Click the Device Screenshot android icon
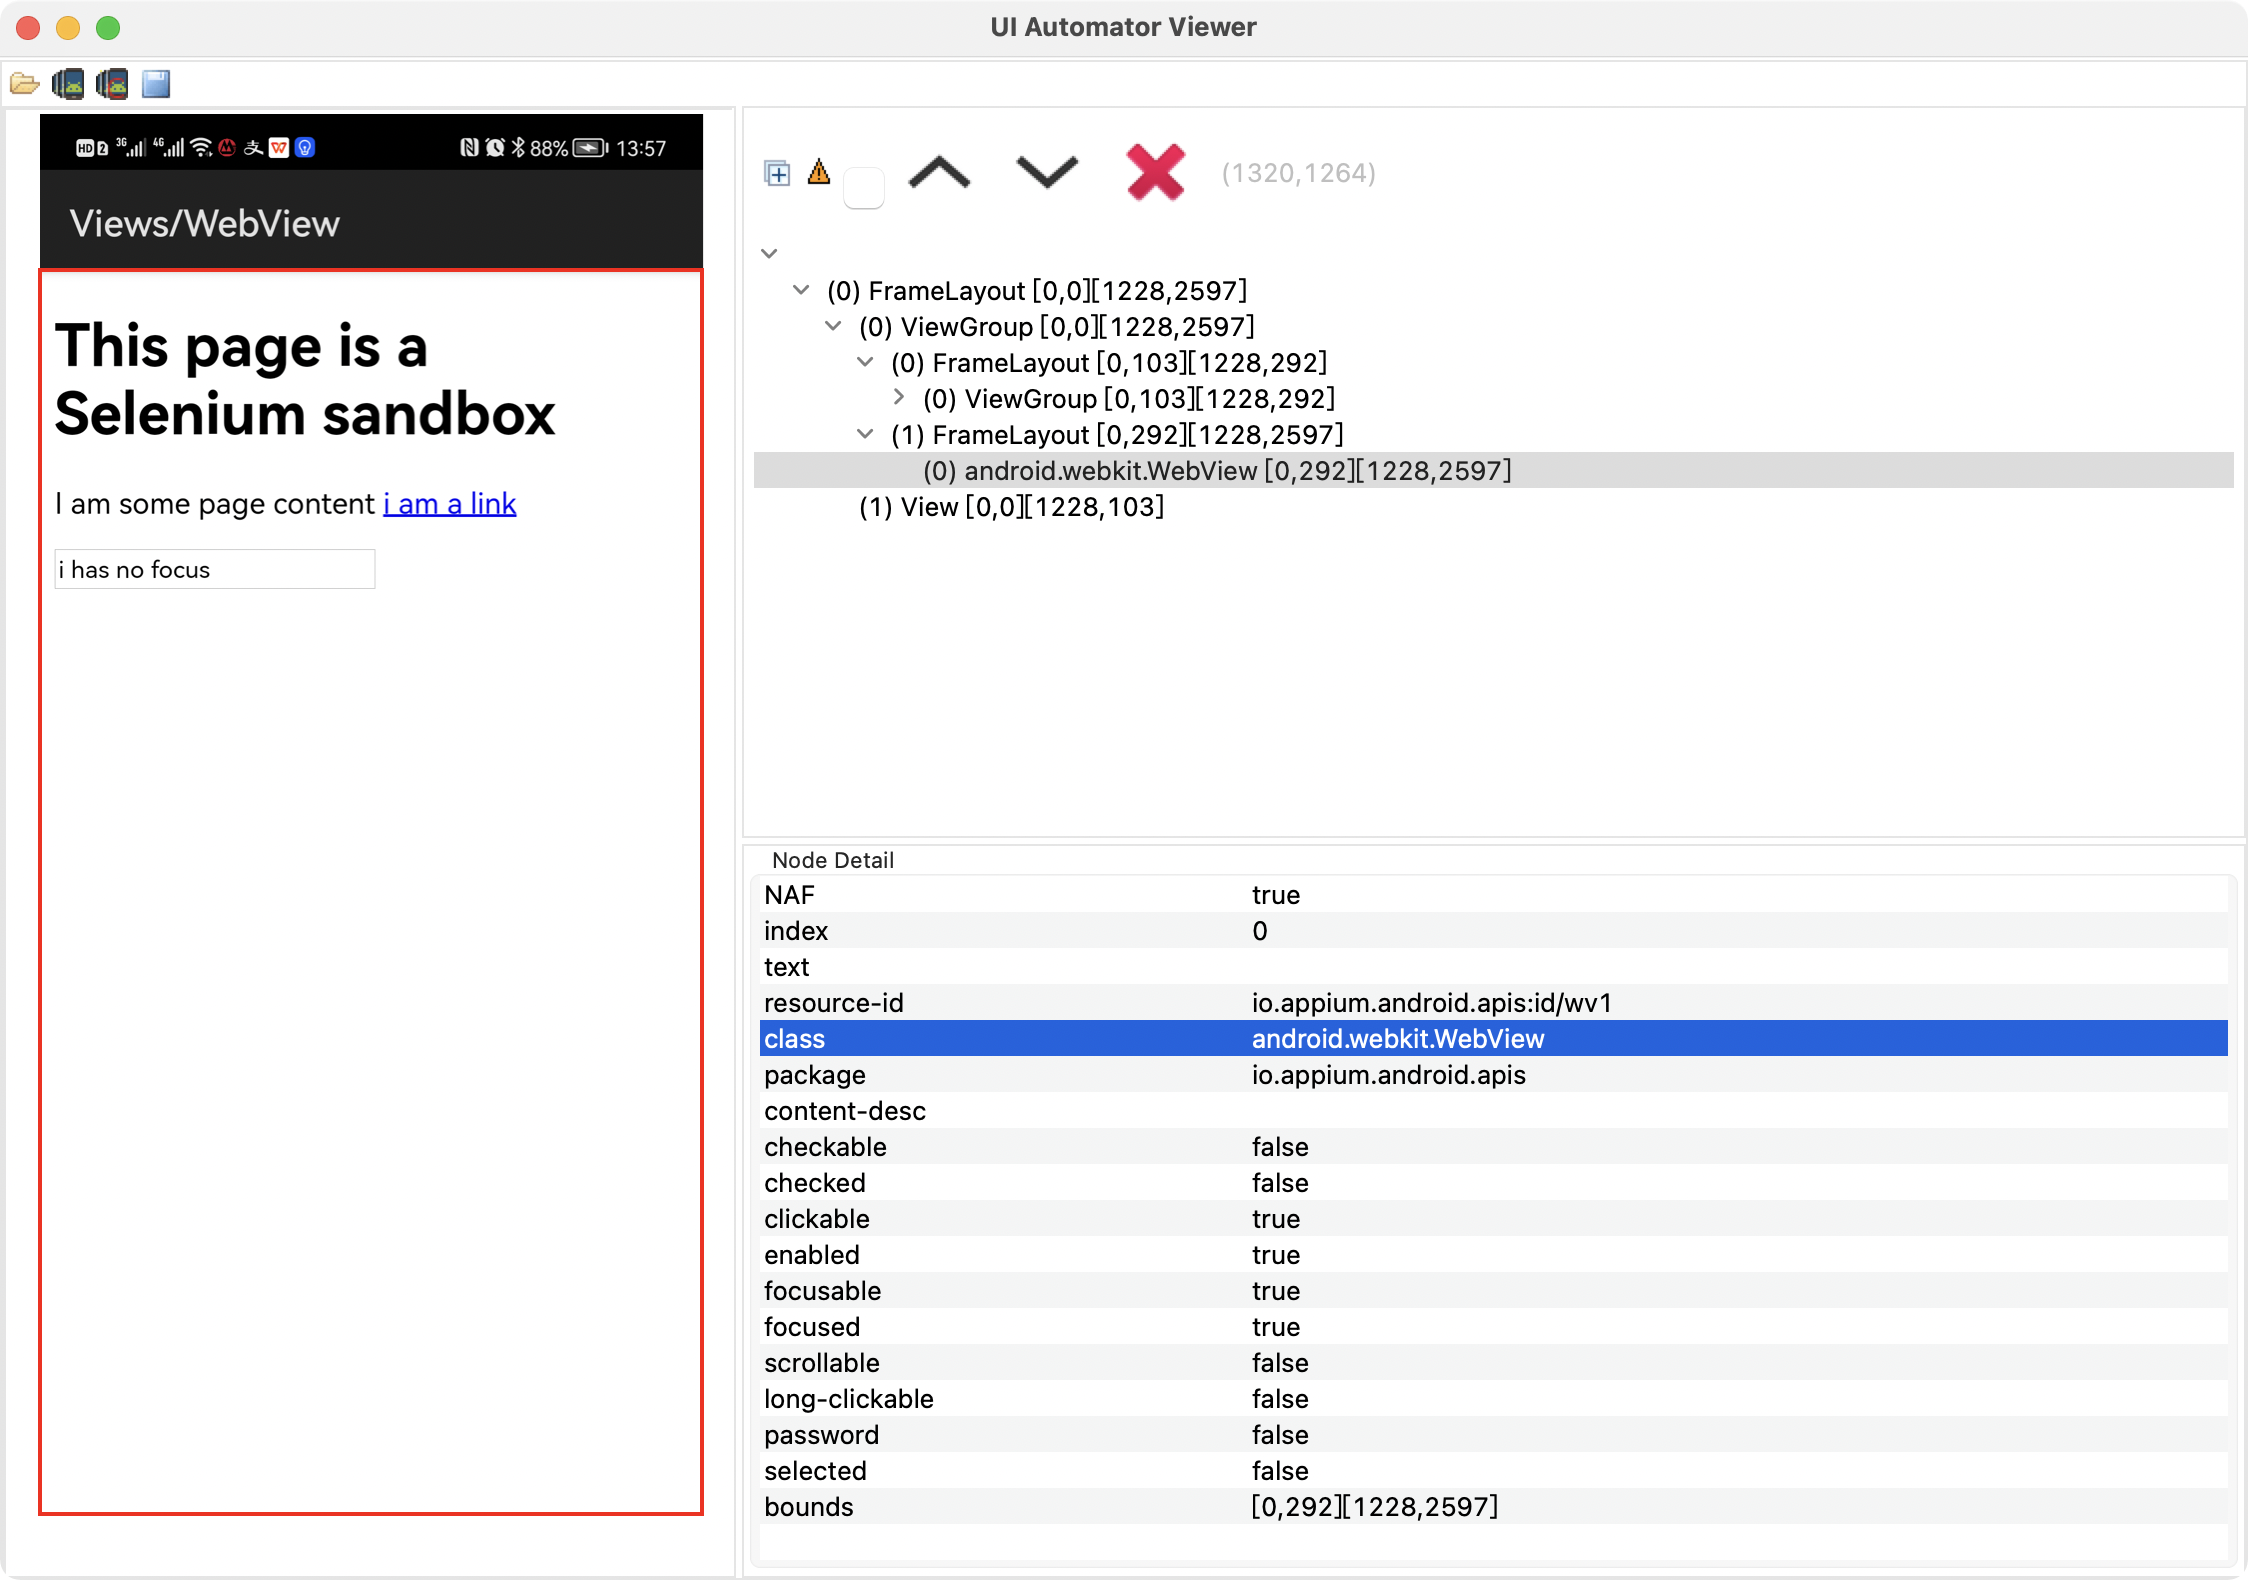 coord(68,84)
